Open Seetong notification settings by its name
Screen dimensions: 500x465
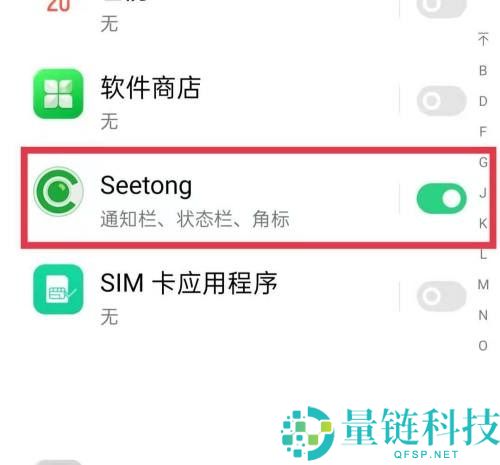coord(146,186)
